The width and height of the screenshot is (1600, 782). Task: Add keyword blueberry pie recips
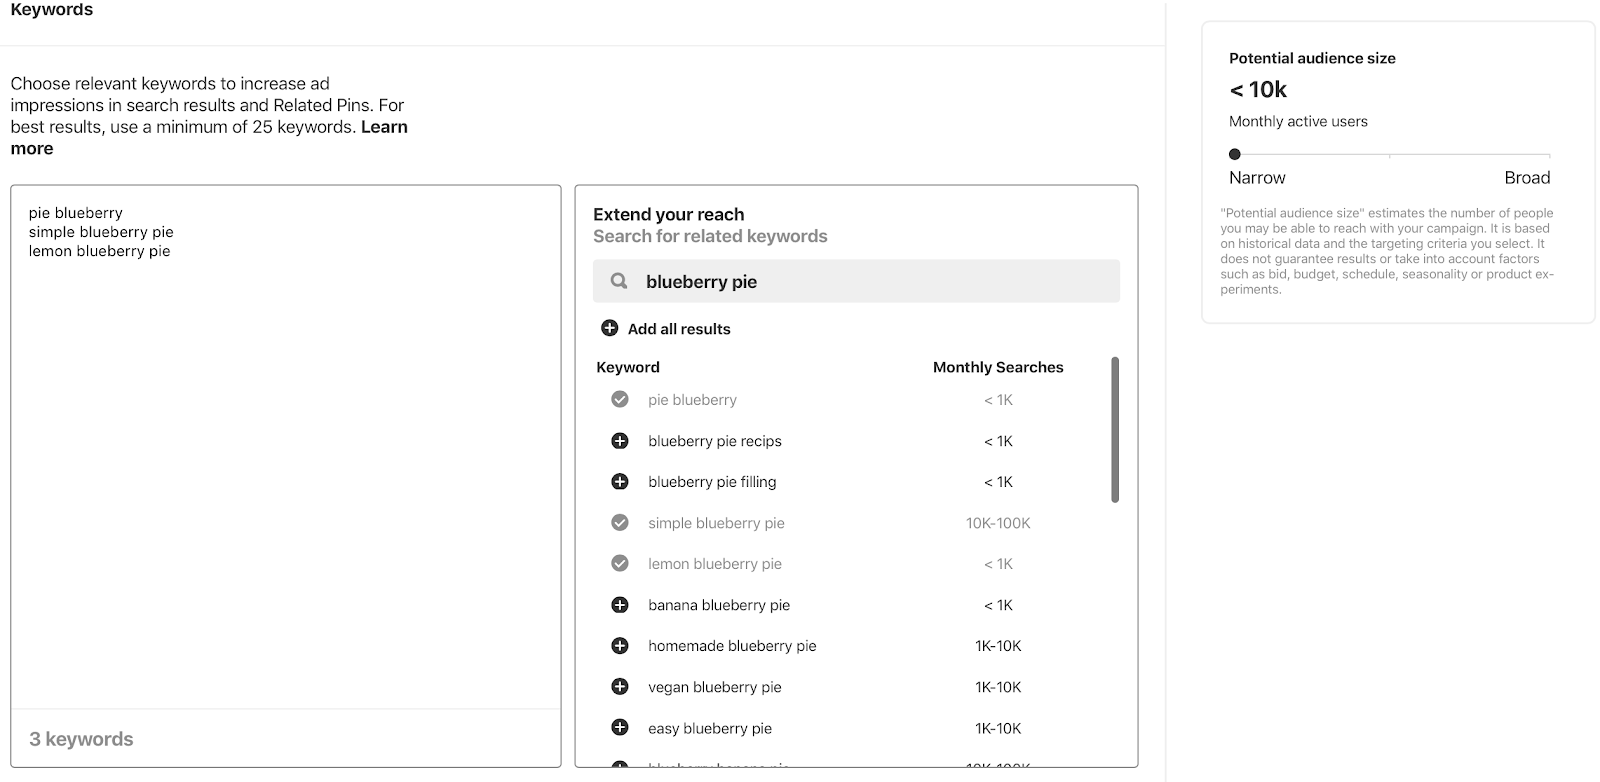click(x=620, y=441)
